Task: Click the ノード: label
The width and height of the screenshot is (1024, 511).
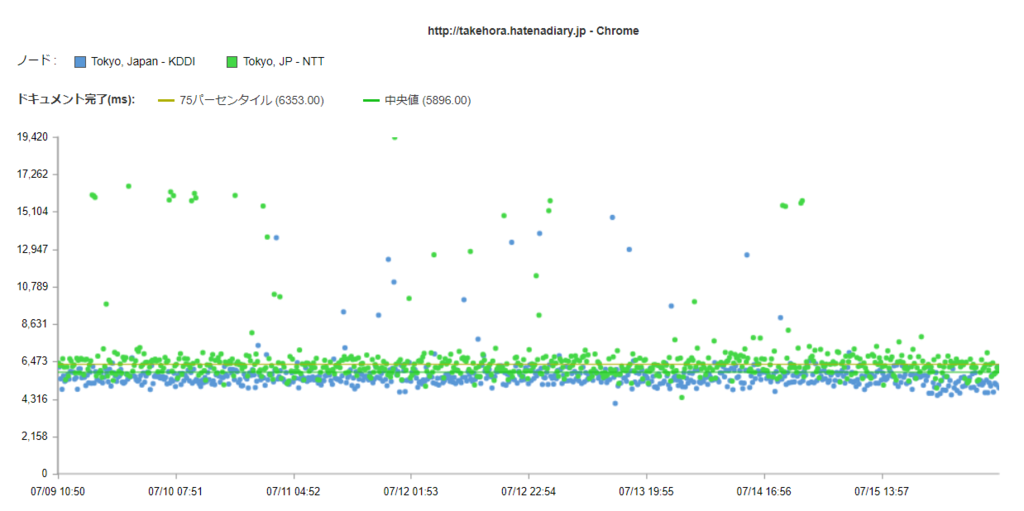Action: (37, 61)
